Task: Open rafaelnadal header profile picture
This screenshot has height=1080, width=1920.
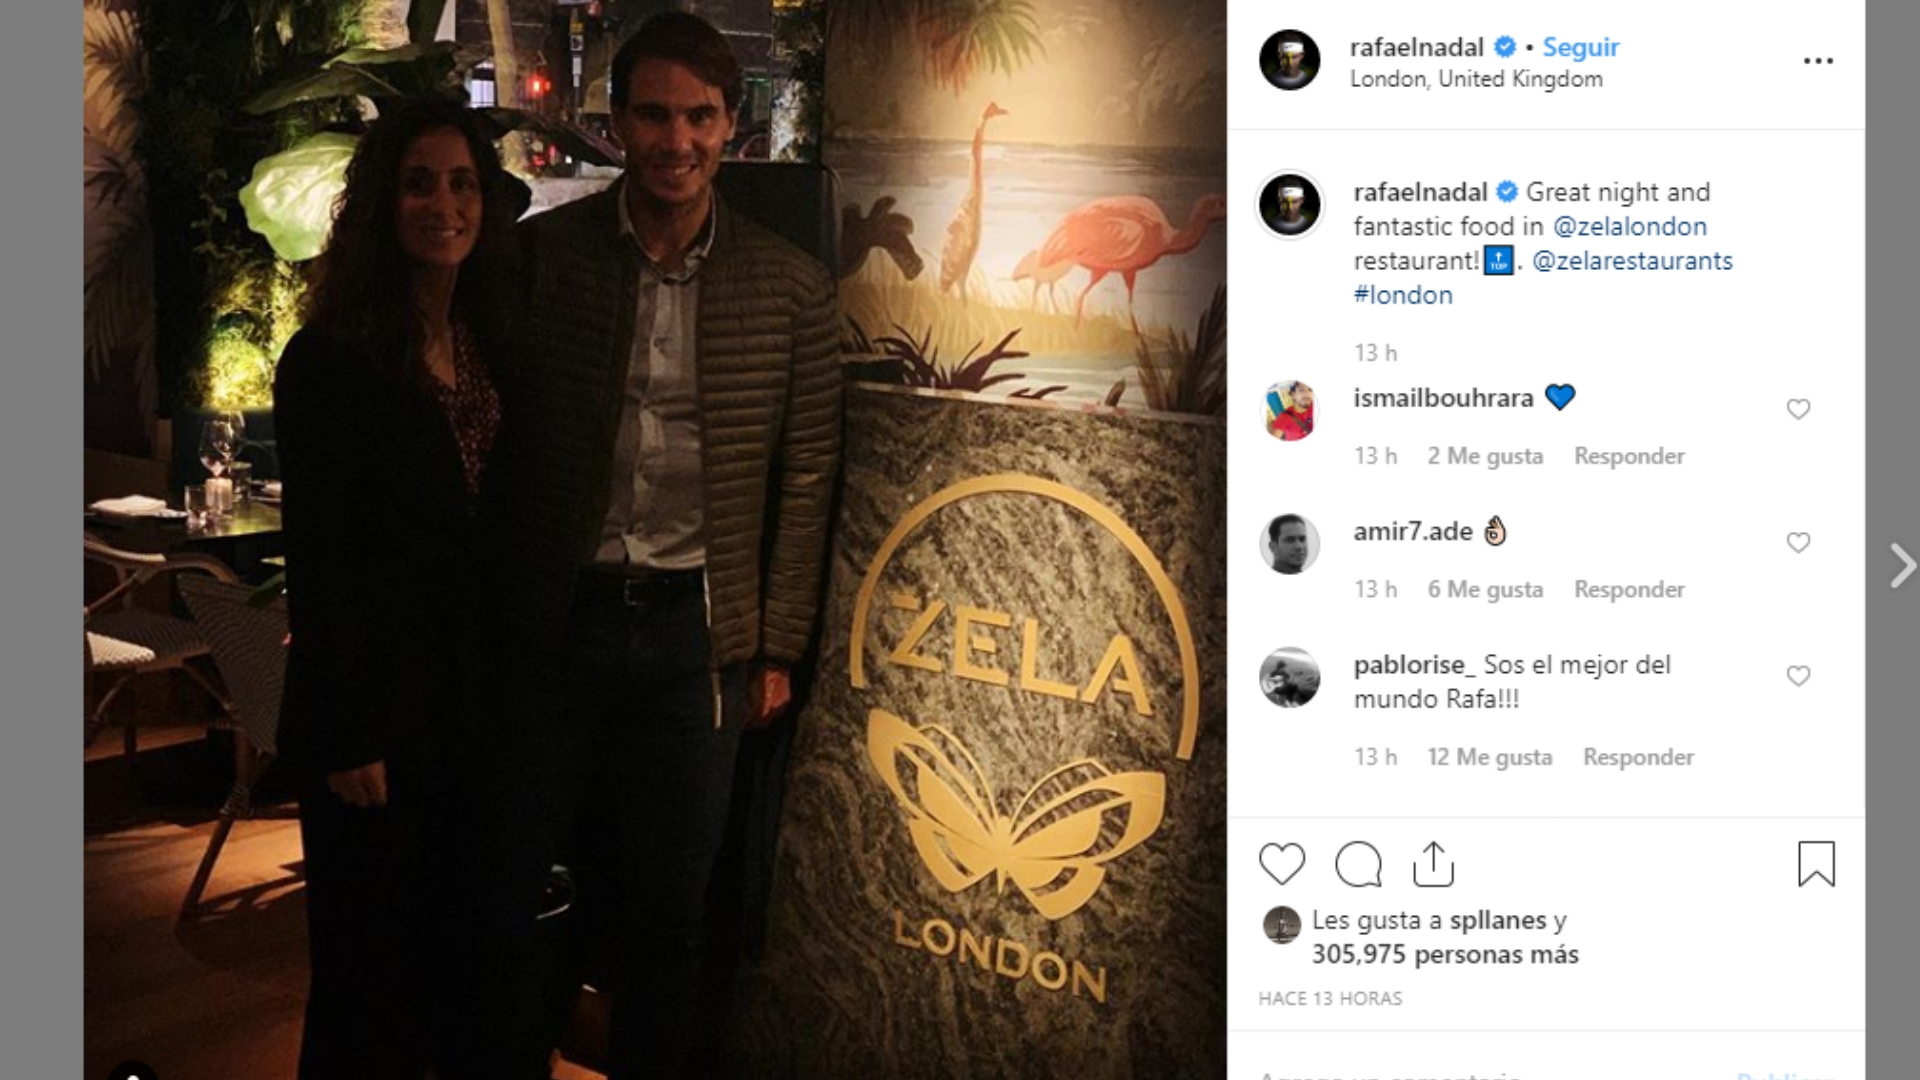Action: click(x=1289, y=60)
